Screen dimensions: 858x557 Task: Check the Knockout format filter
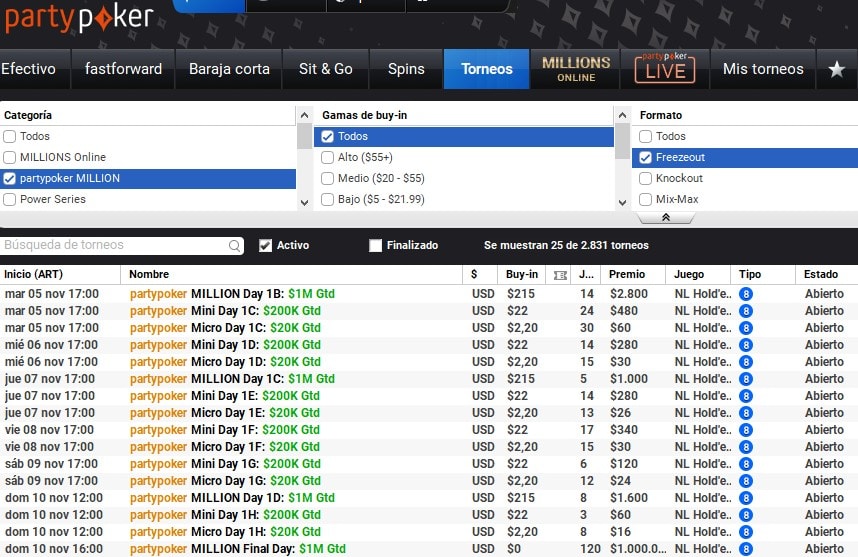[645, 178]
